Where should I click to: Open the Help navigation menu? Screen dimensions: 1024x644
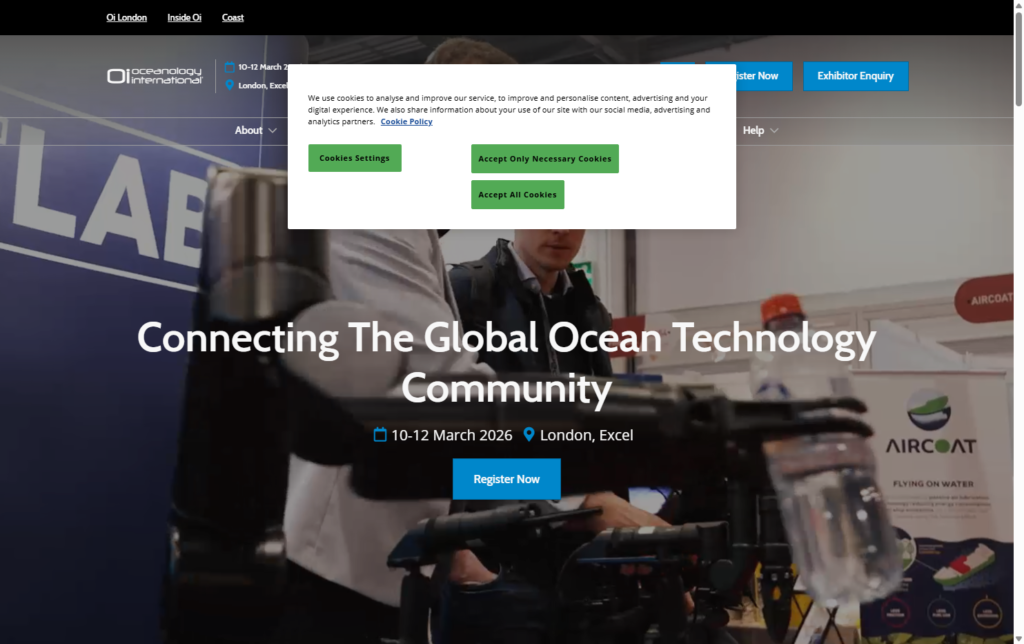[753, 131]
